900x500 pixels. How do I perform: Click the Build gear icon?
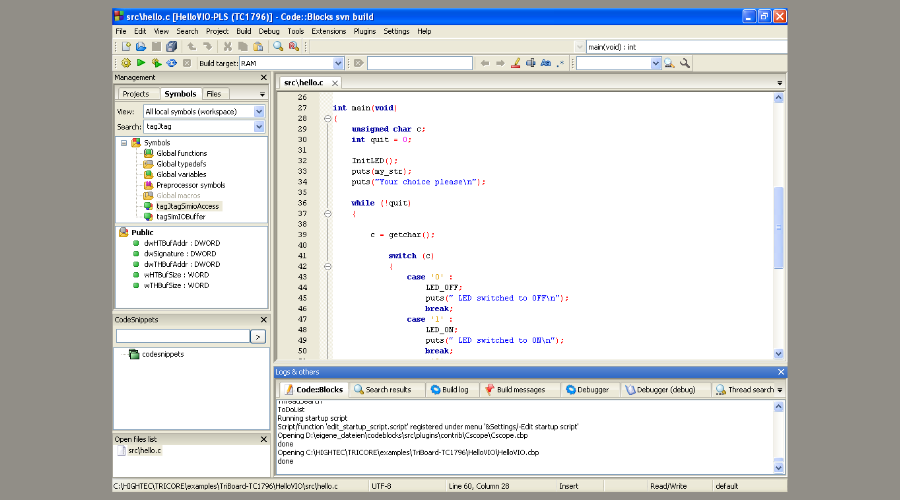tap(126, 63)
